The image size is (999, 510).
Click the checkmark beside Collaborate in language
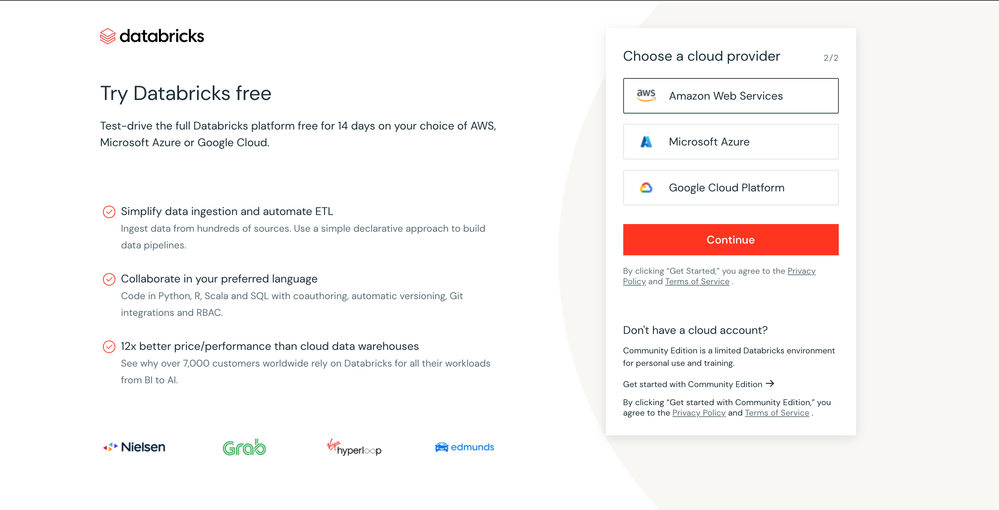coord(109,279)
